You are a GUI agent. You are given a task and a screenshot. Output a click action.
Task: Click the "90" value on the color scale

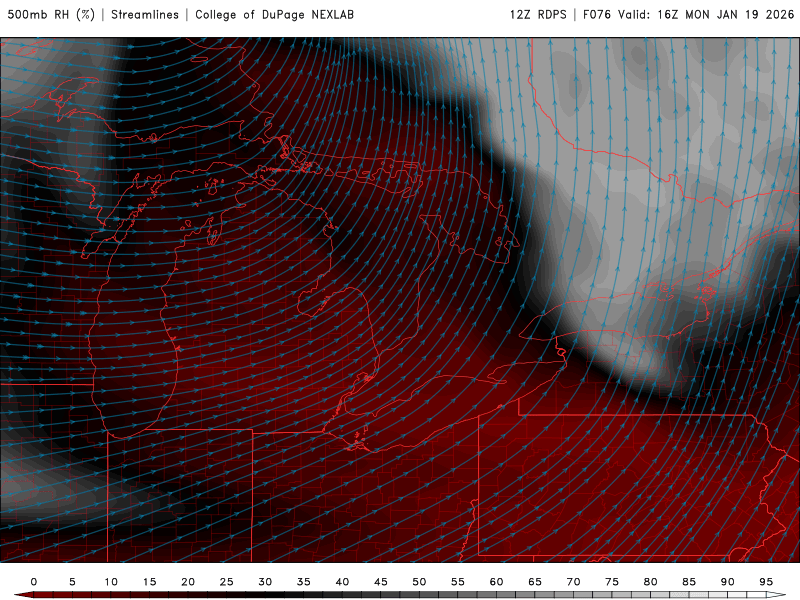pos(728,582)
